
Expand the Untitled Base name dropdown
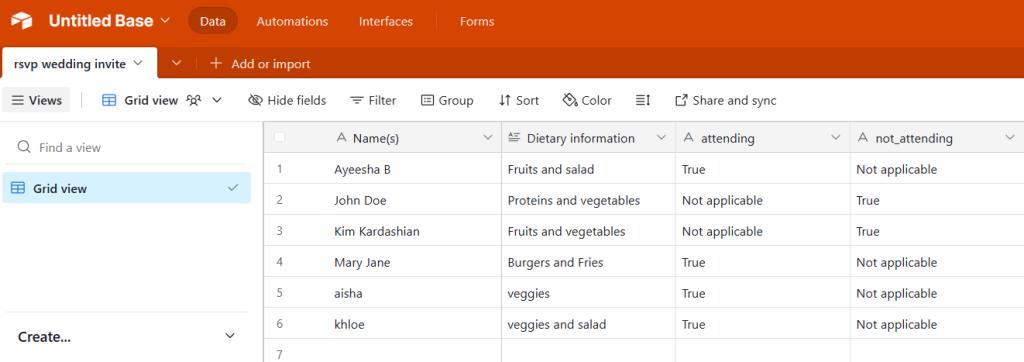point(165,20)
